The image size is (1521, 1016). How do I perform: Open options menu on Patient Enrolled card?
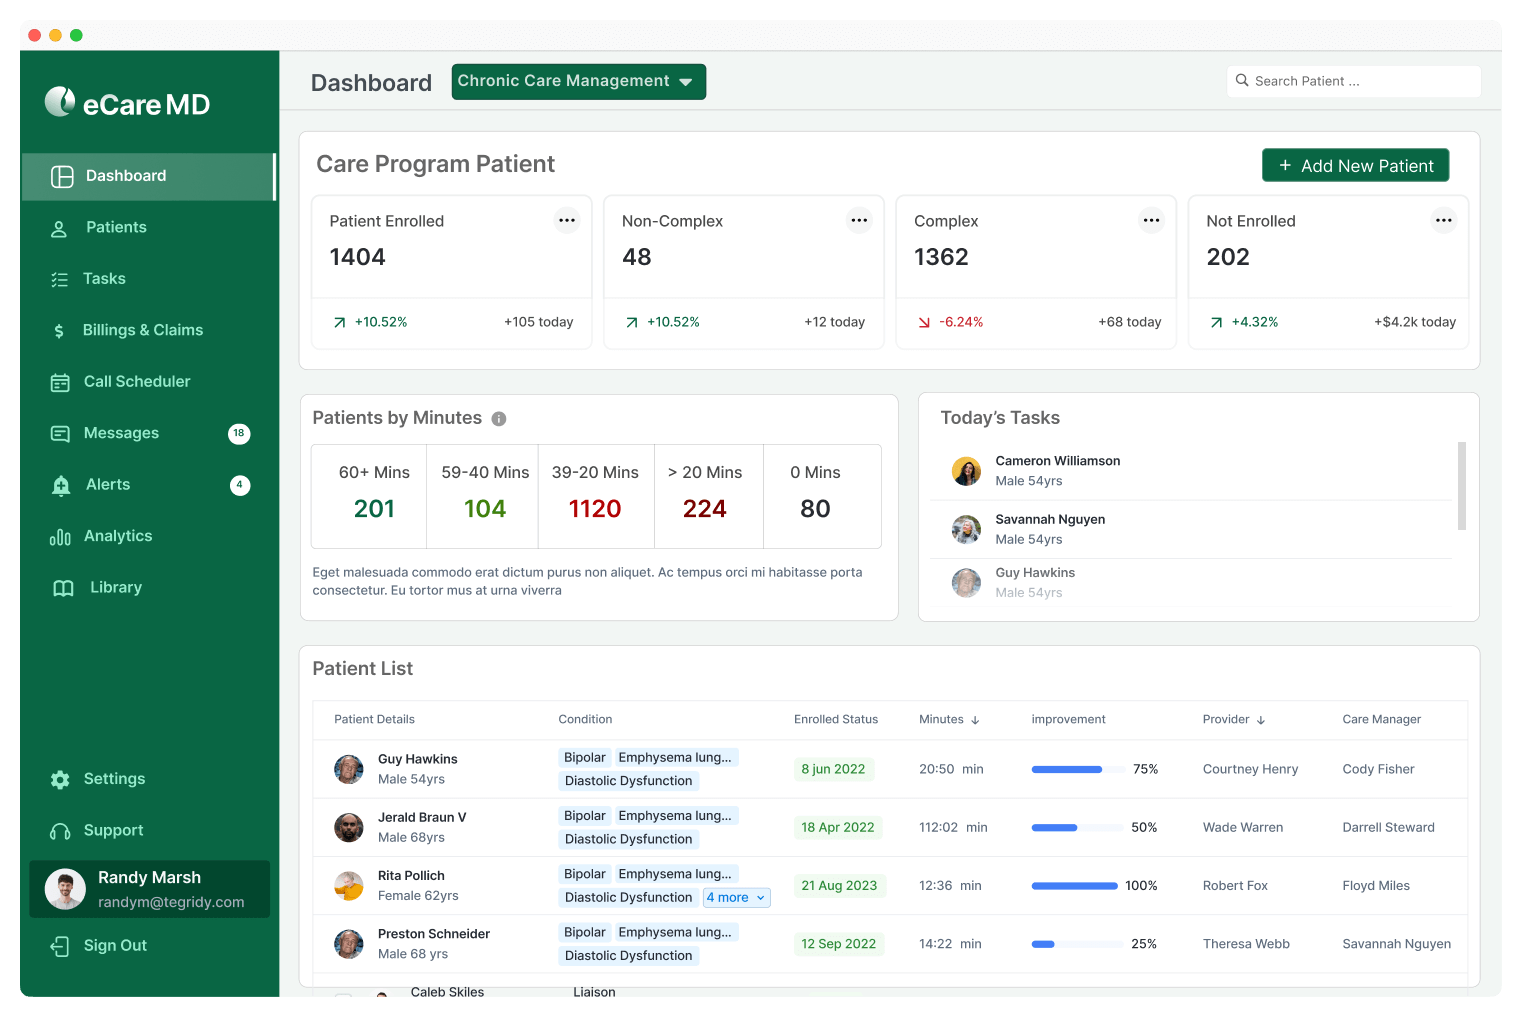[x=567, y=220]
